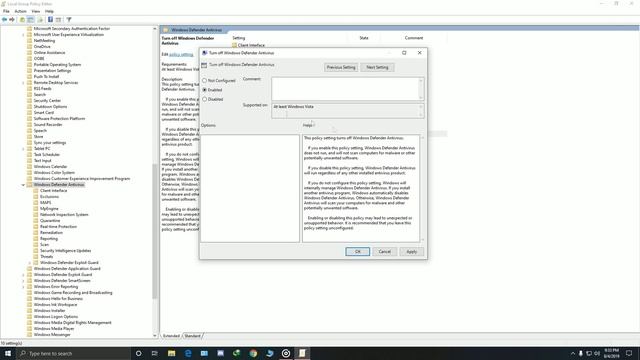Select the Windows Installer folder in the tree
Viewport: 640px width, 360px height.
click(49, 311)
